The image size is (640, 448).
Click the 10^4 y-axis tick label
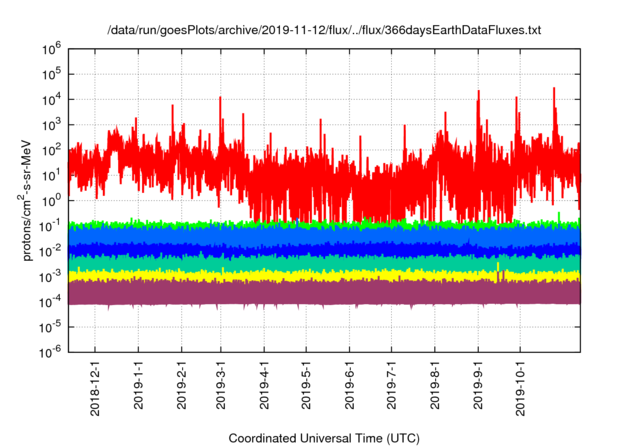51,100
